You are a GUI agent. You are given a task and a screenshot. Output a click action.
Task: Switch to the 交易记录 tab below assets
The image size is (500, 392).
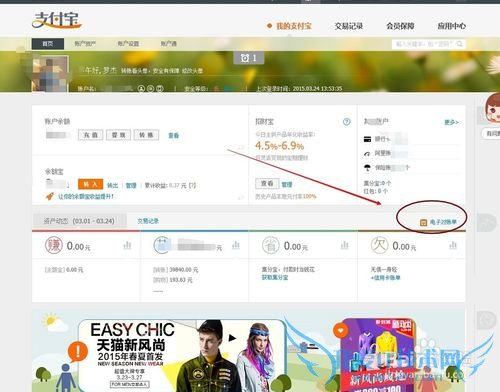pos(148,221)
